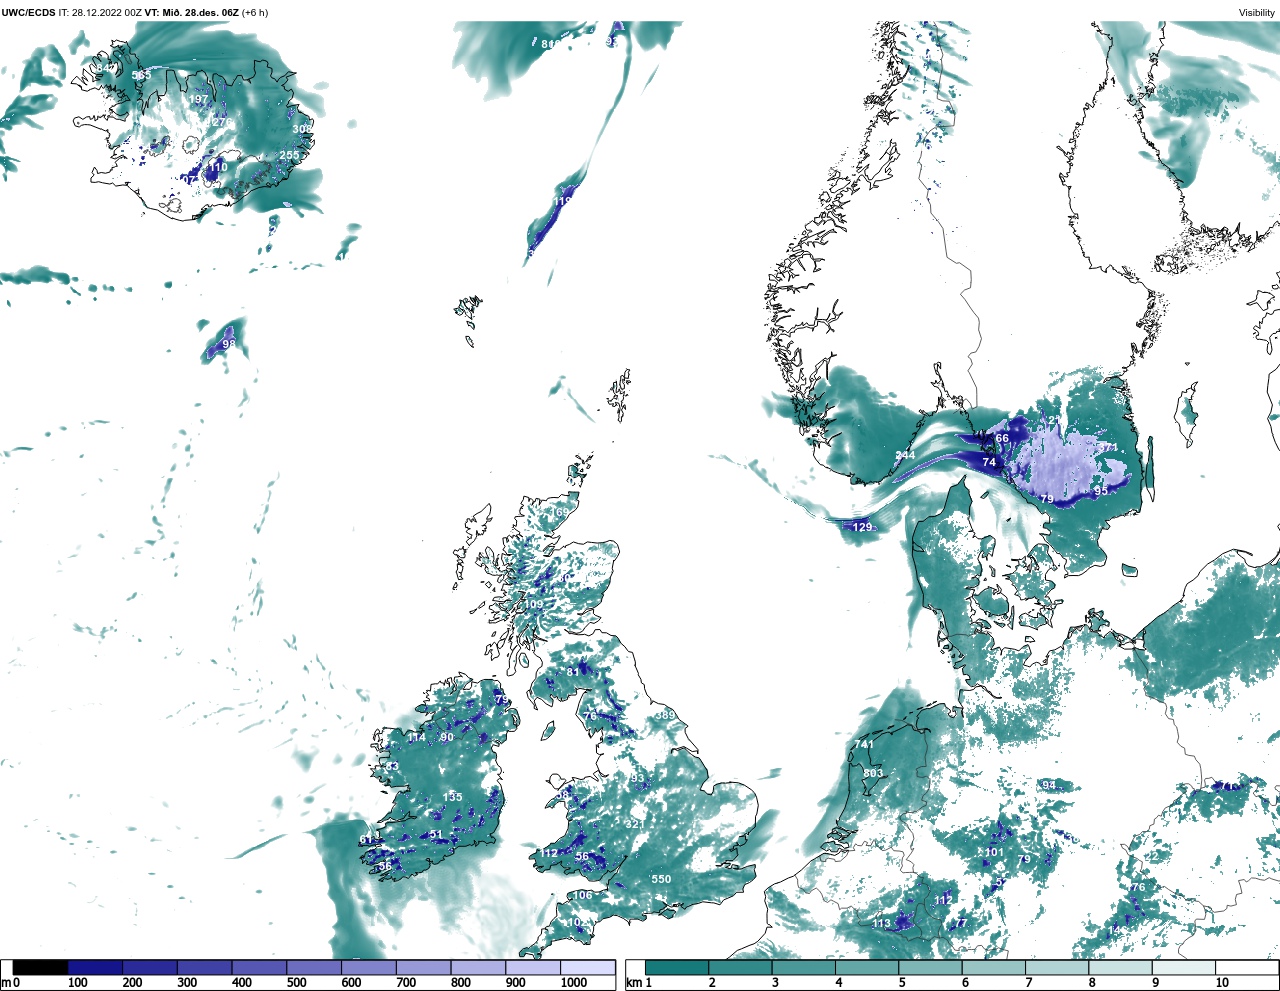This screenshot has width=1280, height=991.
Task: Click the '741' value over the Netherlands
Action: 864,745
